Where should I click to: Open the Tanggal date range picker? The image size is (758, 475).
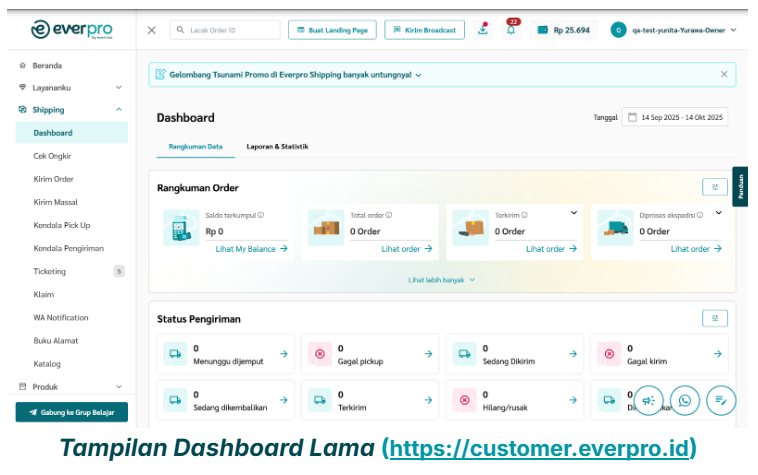(x=674, y=117)
